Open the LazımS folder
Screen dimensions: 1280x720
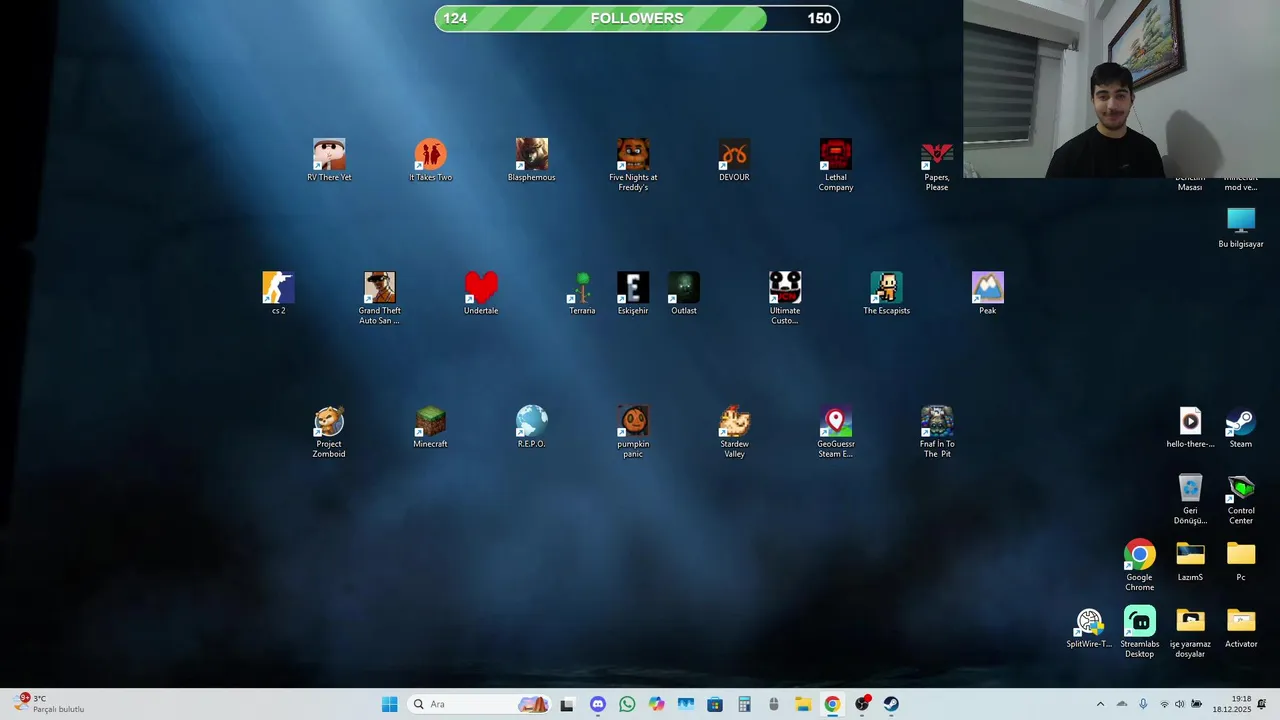point(1190,560)
